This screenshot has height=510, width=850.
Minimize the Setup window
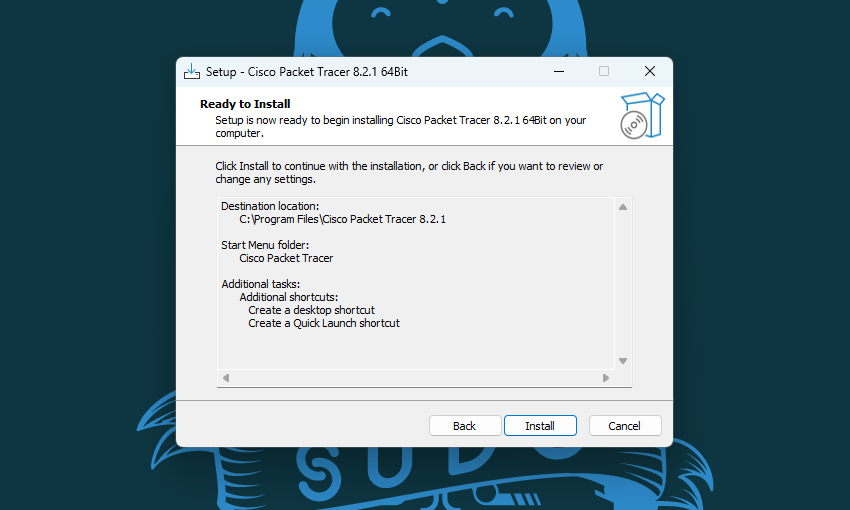click(x=559, y=72)
